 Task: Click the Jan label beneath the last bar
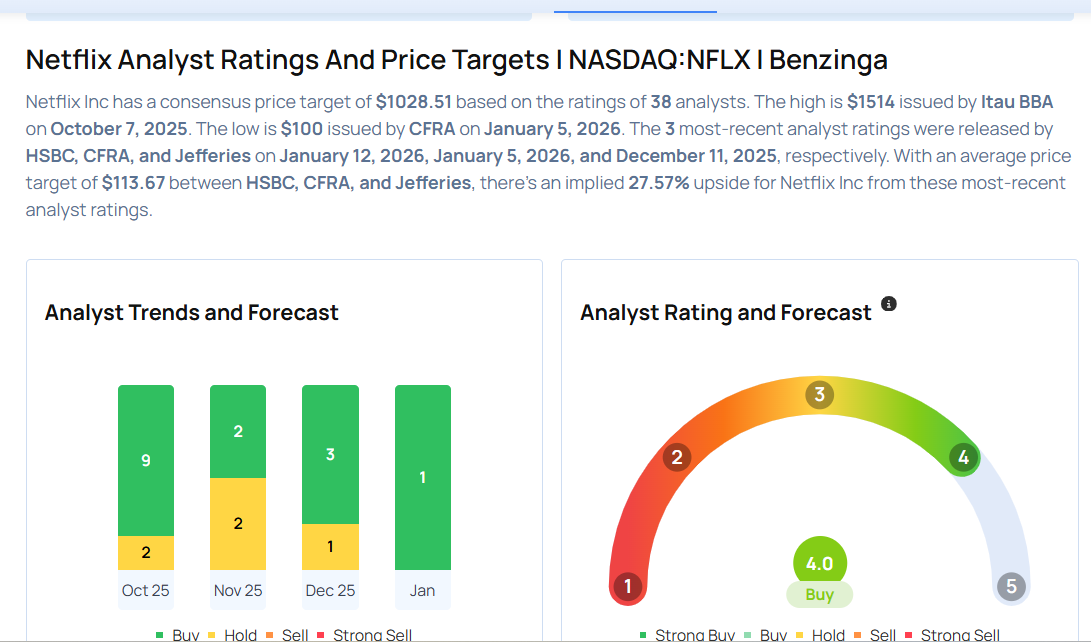click(x=422, y=590)
